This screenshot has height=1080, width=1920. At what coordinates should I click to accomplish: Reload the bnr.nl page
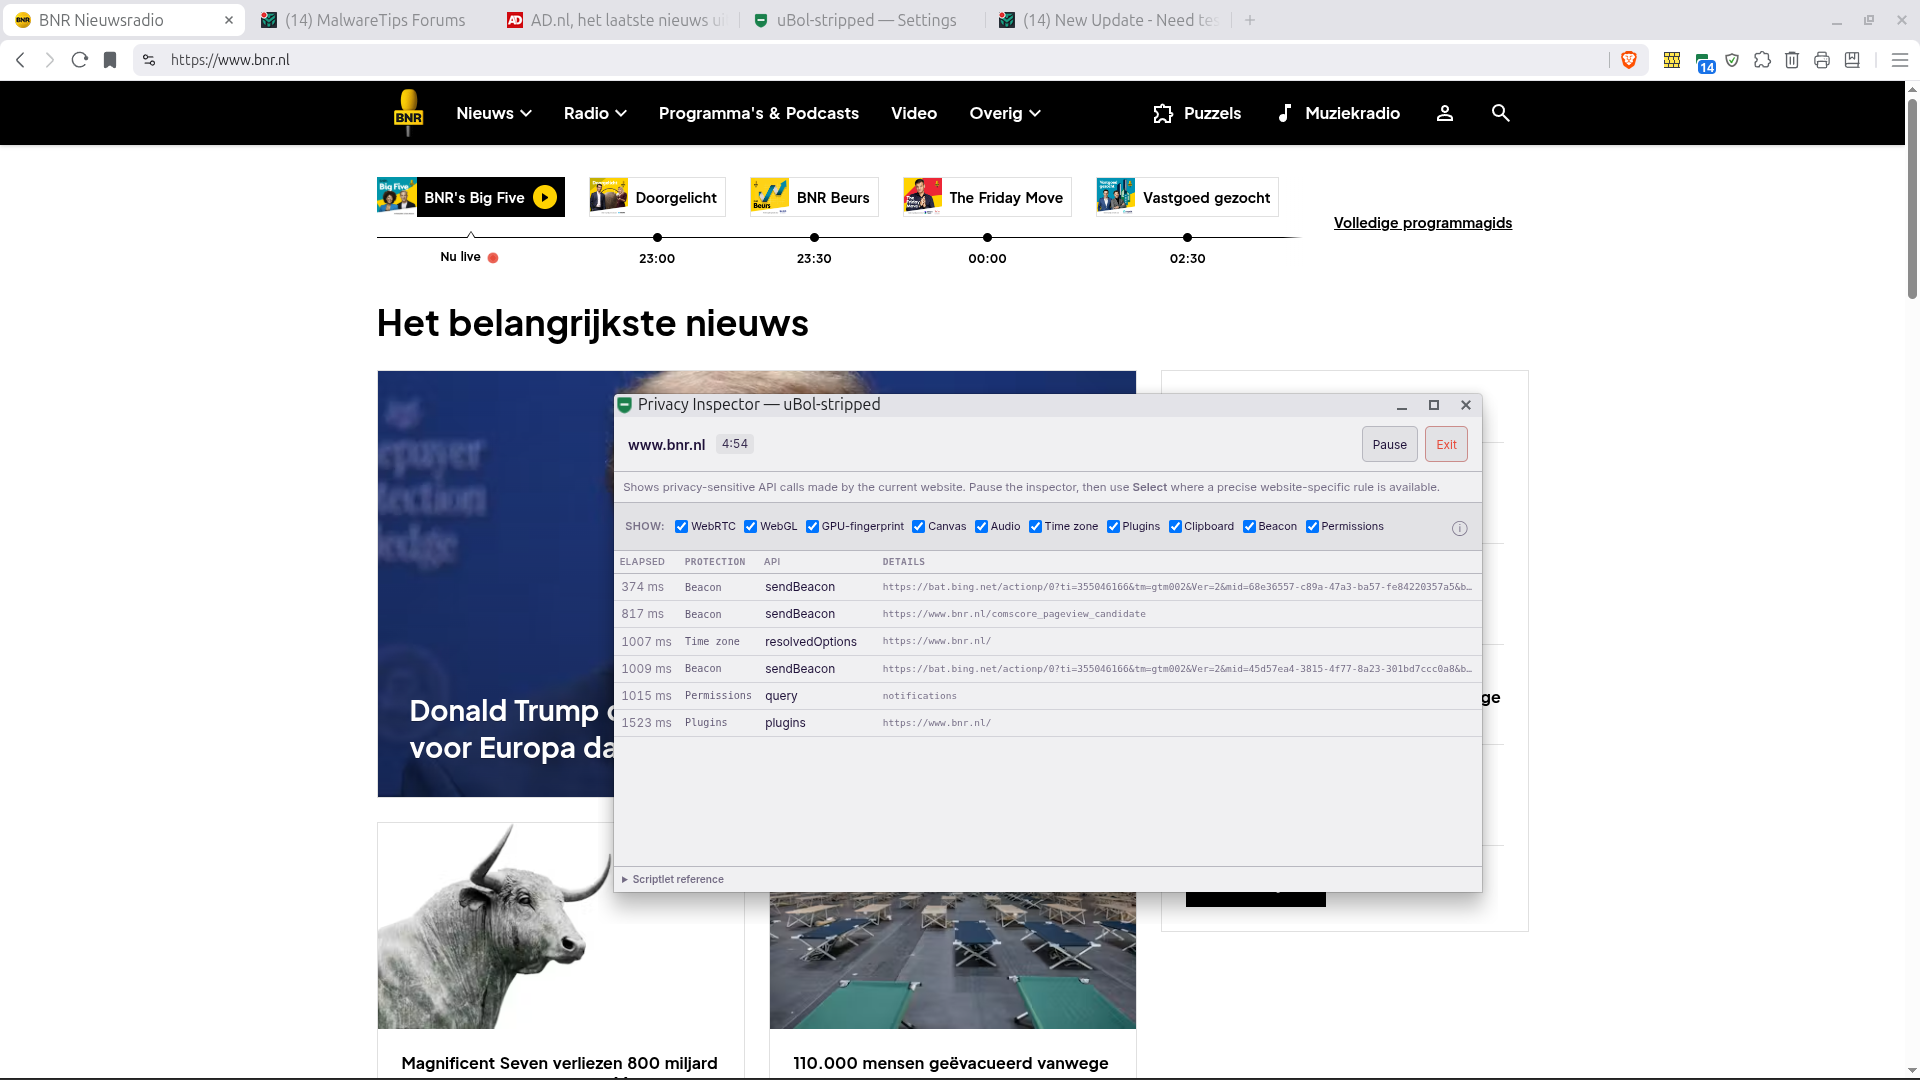click(80, 60)
